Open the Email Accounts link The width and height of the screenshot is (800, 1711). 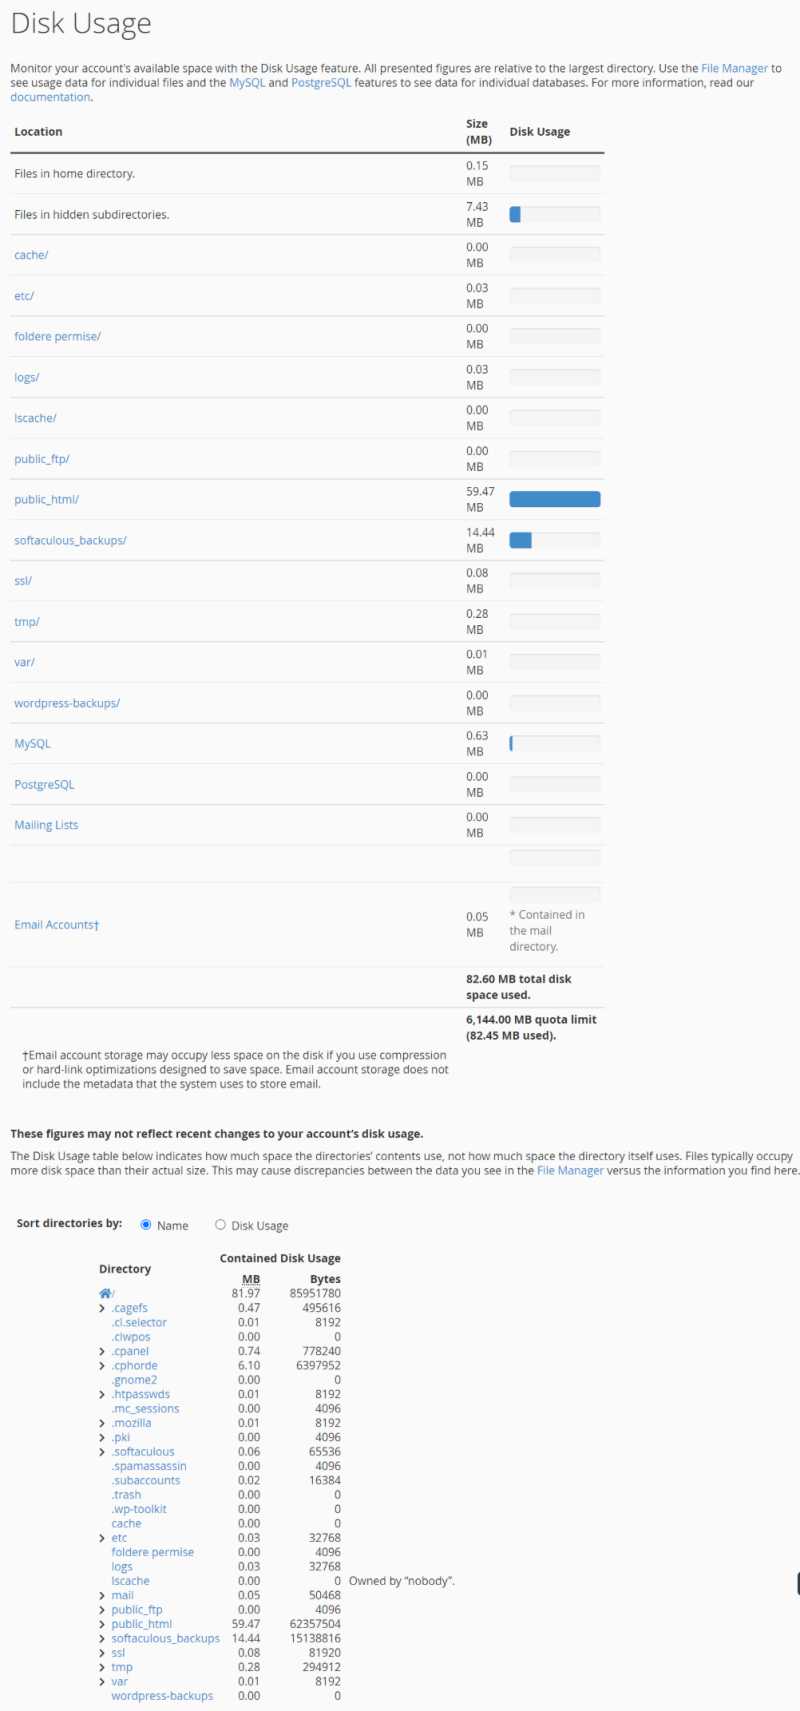coord(56,925)
